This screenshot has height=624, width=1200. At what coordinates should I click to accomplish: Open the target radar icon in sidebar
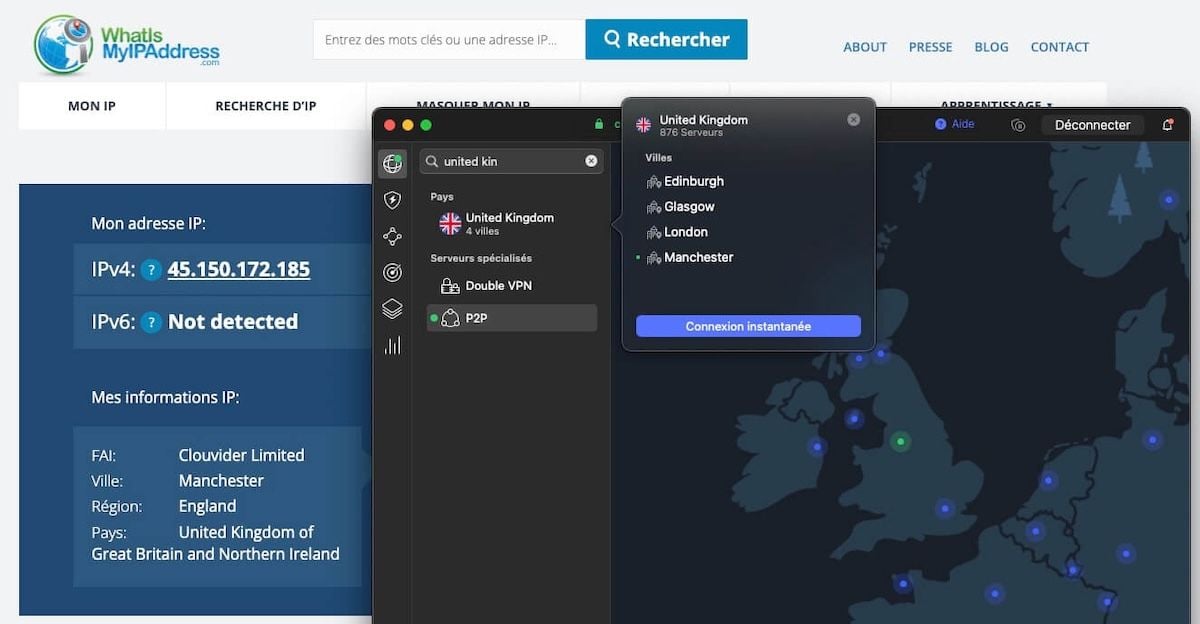(x=392, y=272)
